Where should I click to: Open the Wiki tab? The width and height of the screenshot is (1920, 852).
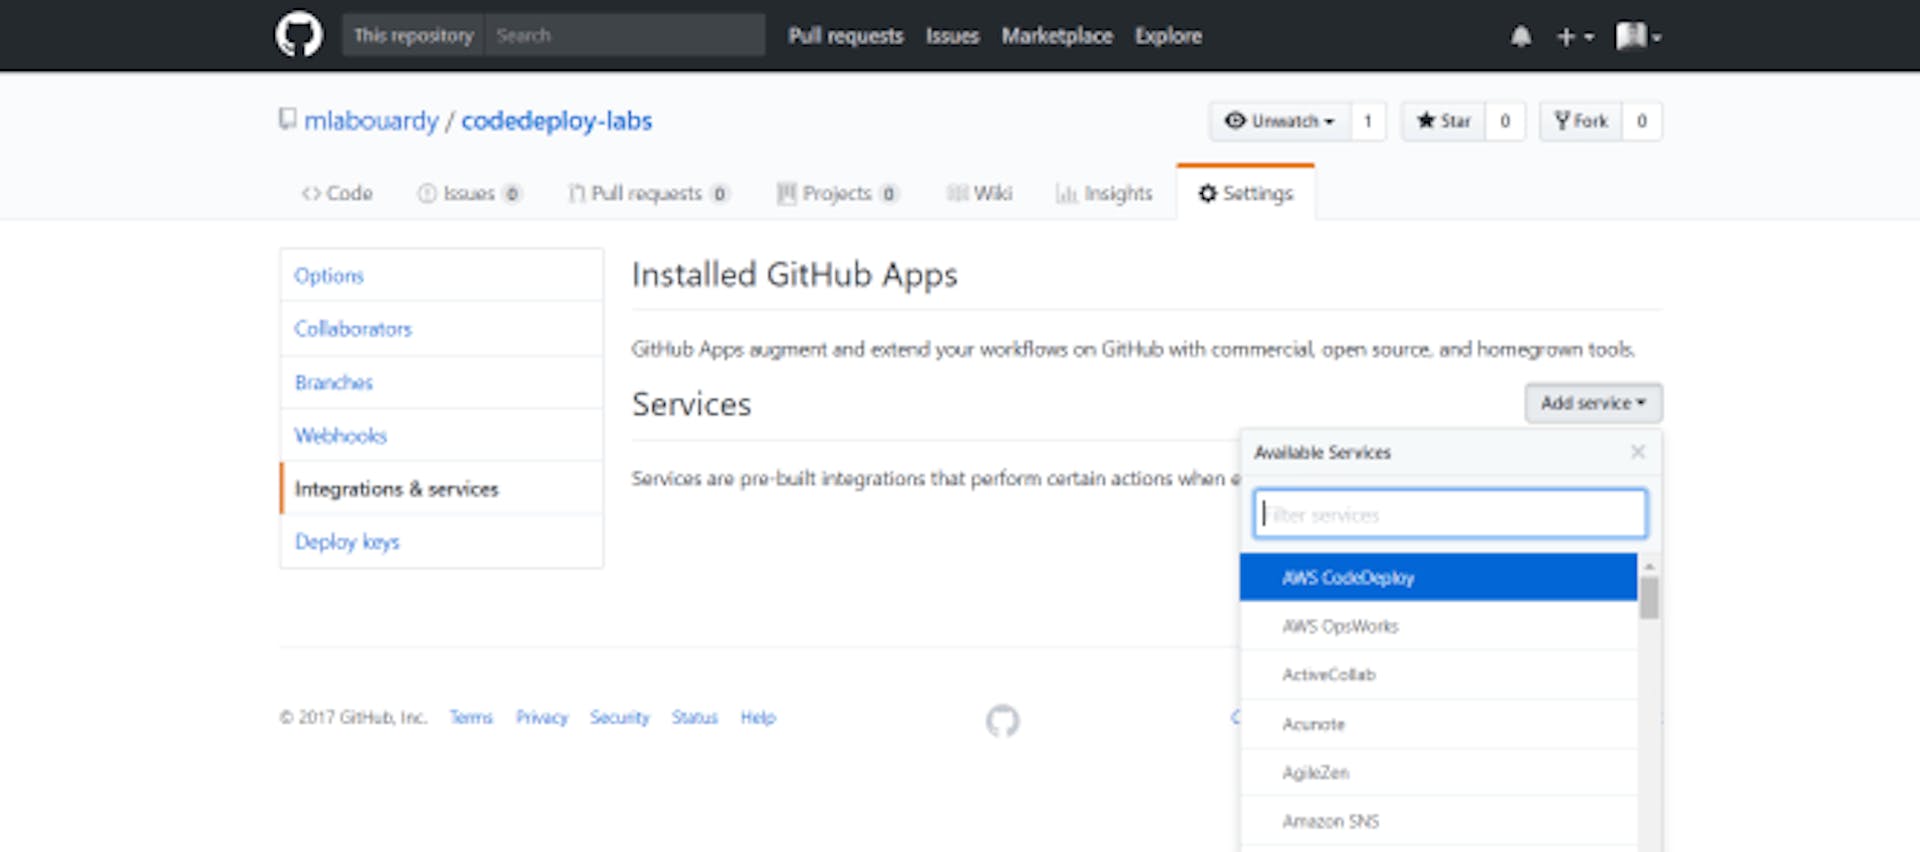tap(979, 193)
